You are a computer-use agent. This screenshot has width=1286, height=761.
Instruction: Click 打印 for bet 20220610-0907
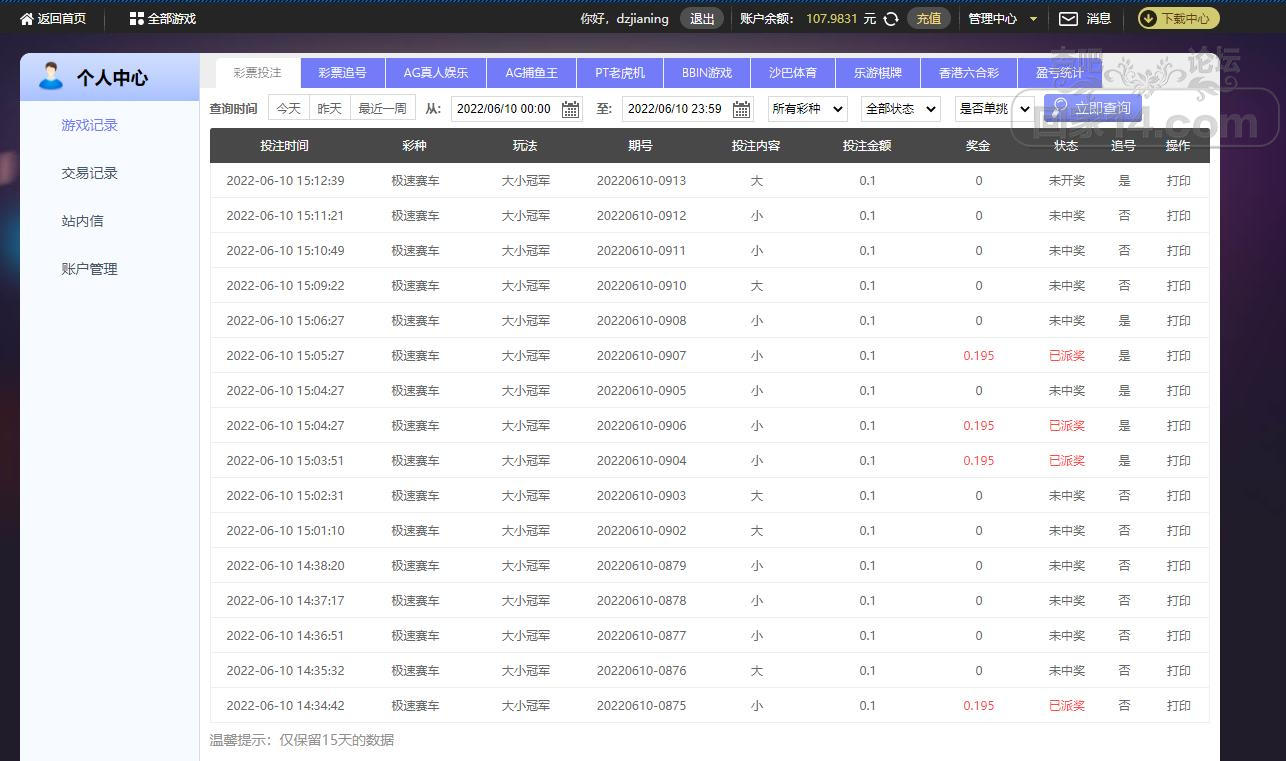[x=1178, y=356]
